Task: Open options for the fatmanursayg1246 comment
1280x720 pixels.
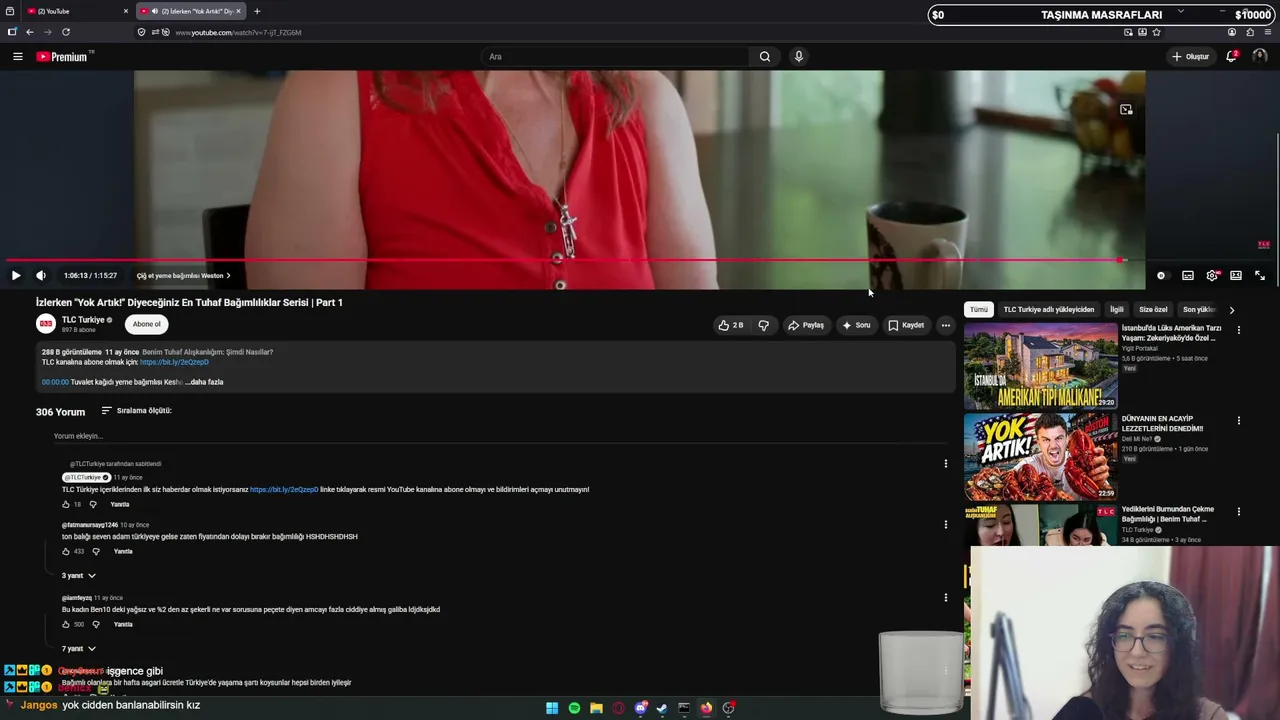Action: tap(945, 524)
